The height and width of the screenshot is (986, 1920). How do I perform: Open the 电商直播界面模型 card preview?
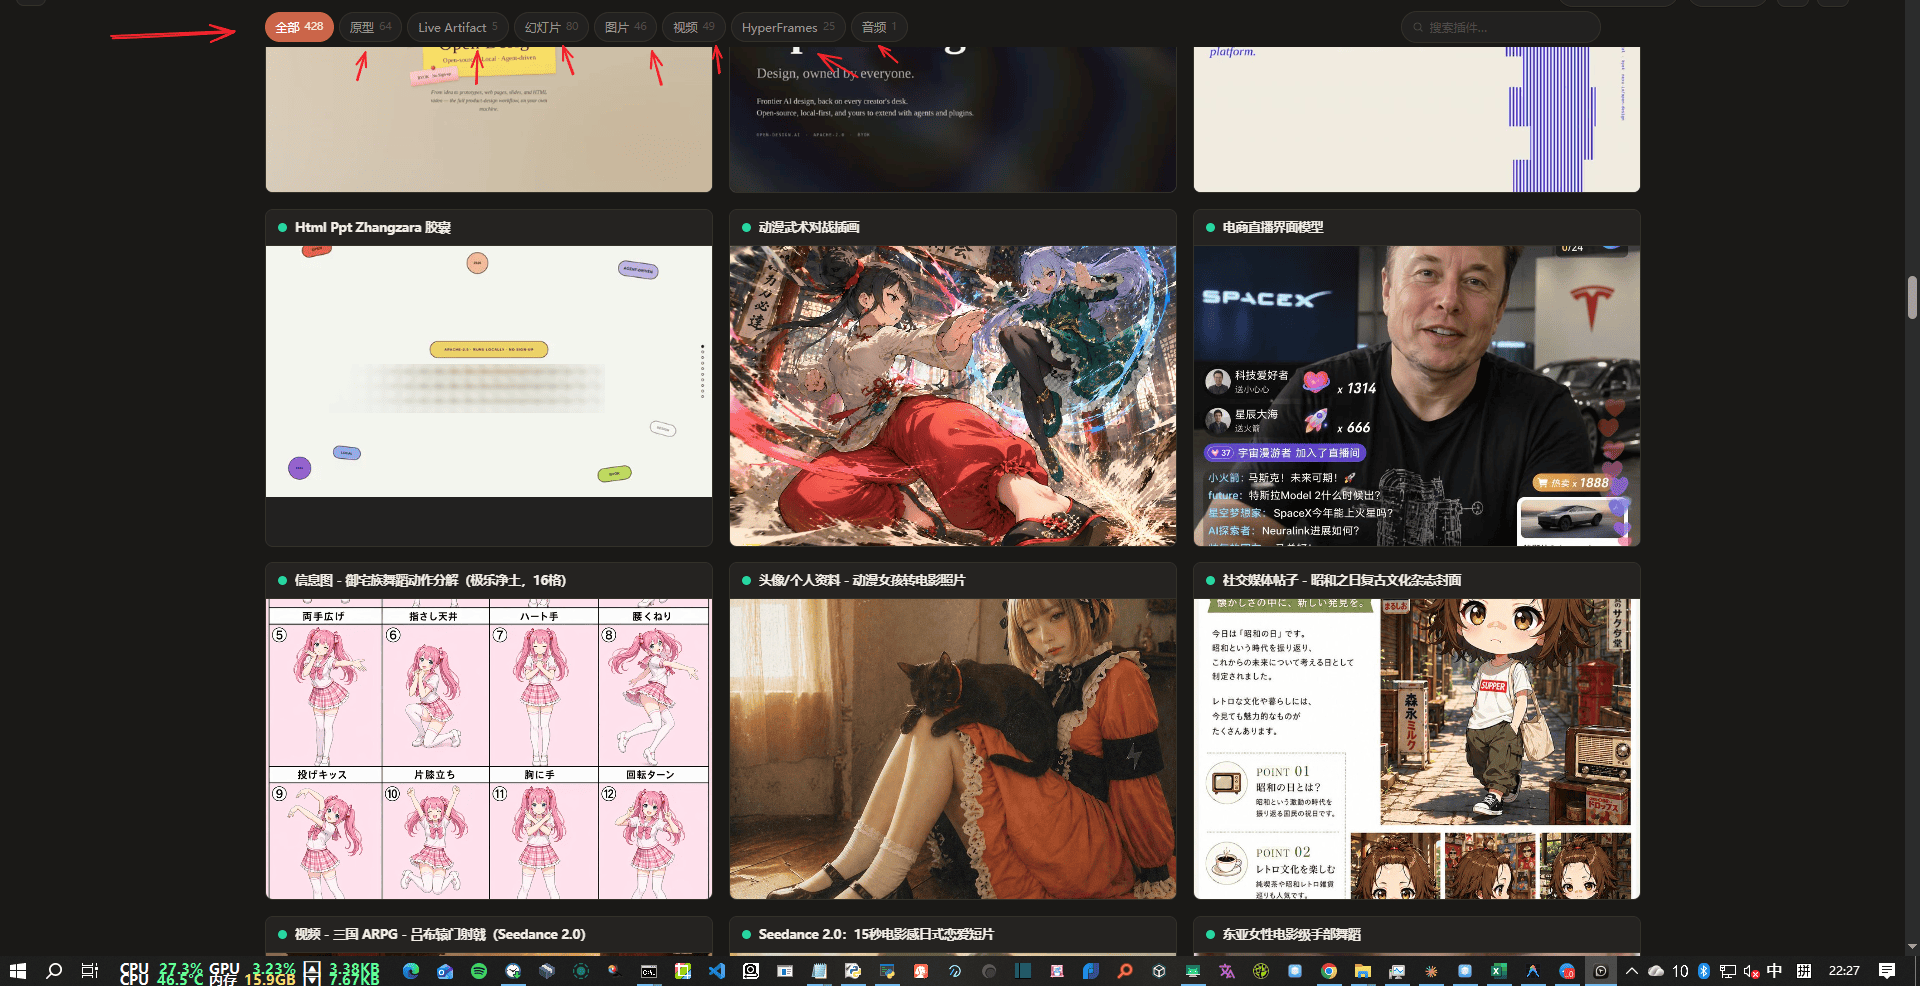pyautogui.click(x=1416, y=396)
